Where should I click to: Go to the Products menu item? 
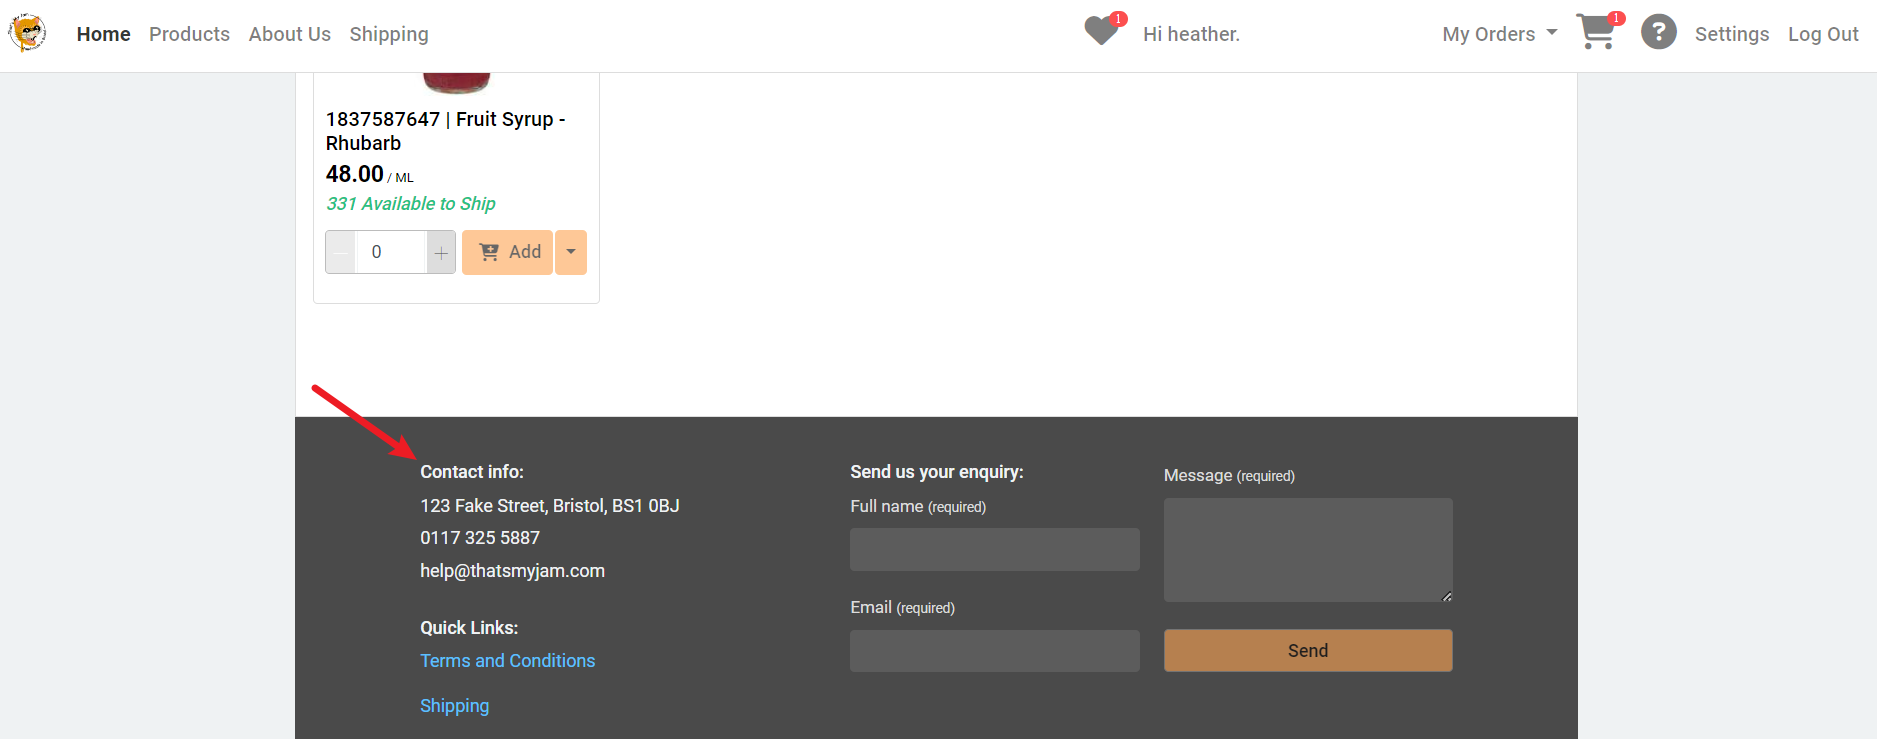(x=190, y=34)
